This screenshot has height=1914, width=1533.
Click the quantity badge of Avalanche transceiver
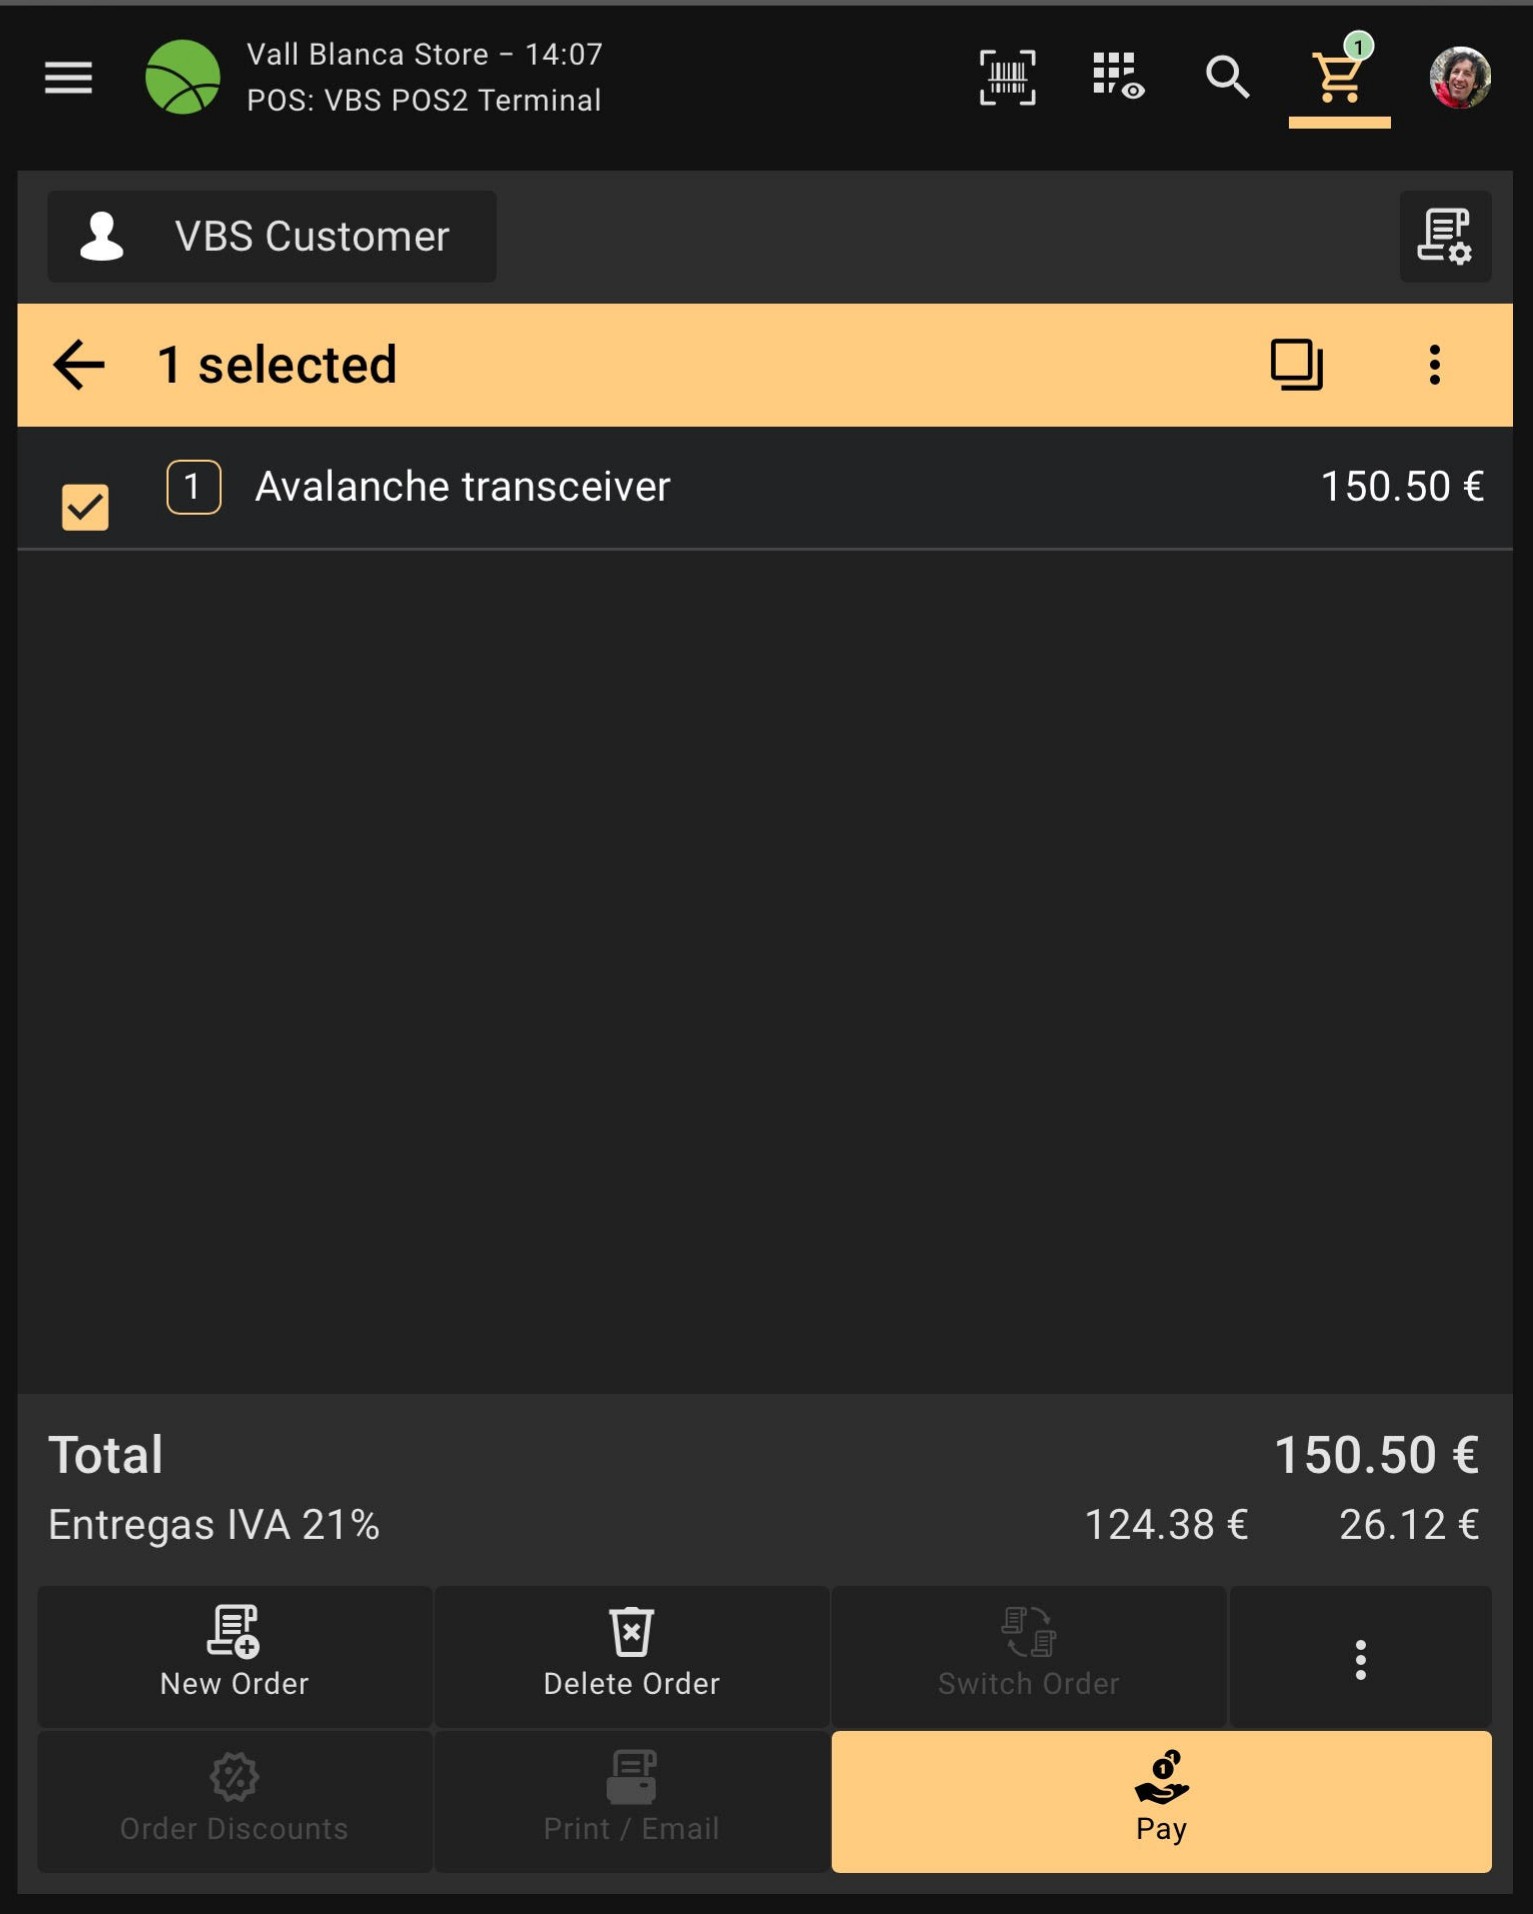click(x=193, y=487)
